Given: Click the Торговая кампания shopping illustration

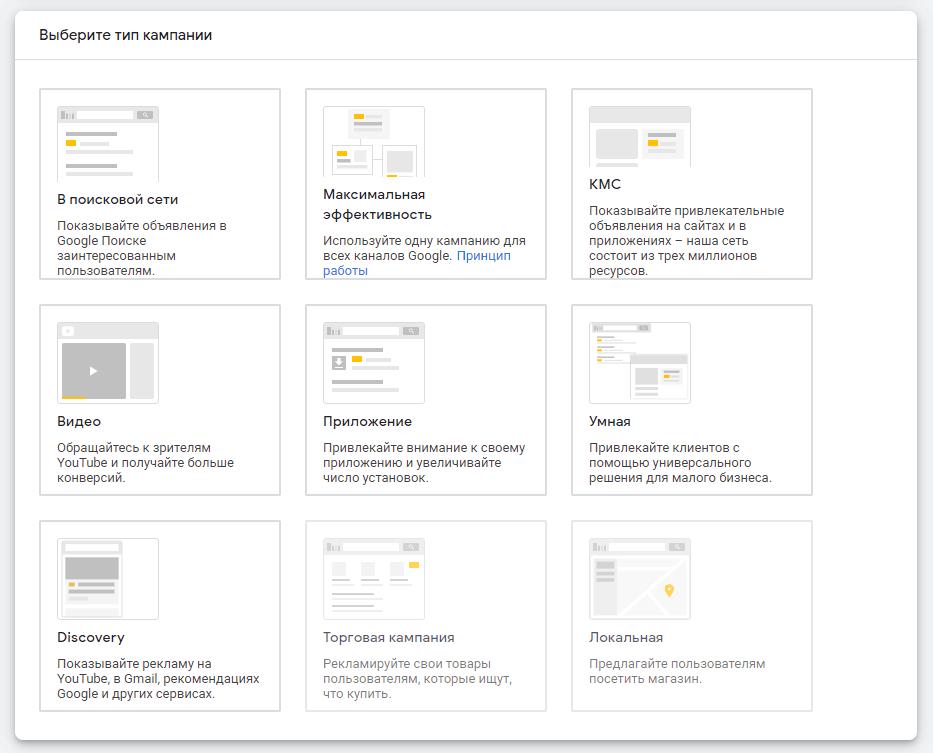Looking at the screenshot, I should click(374, 579).
